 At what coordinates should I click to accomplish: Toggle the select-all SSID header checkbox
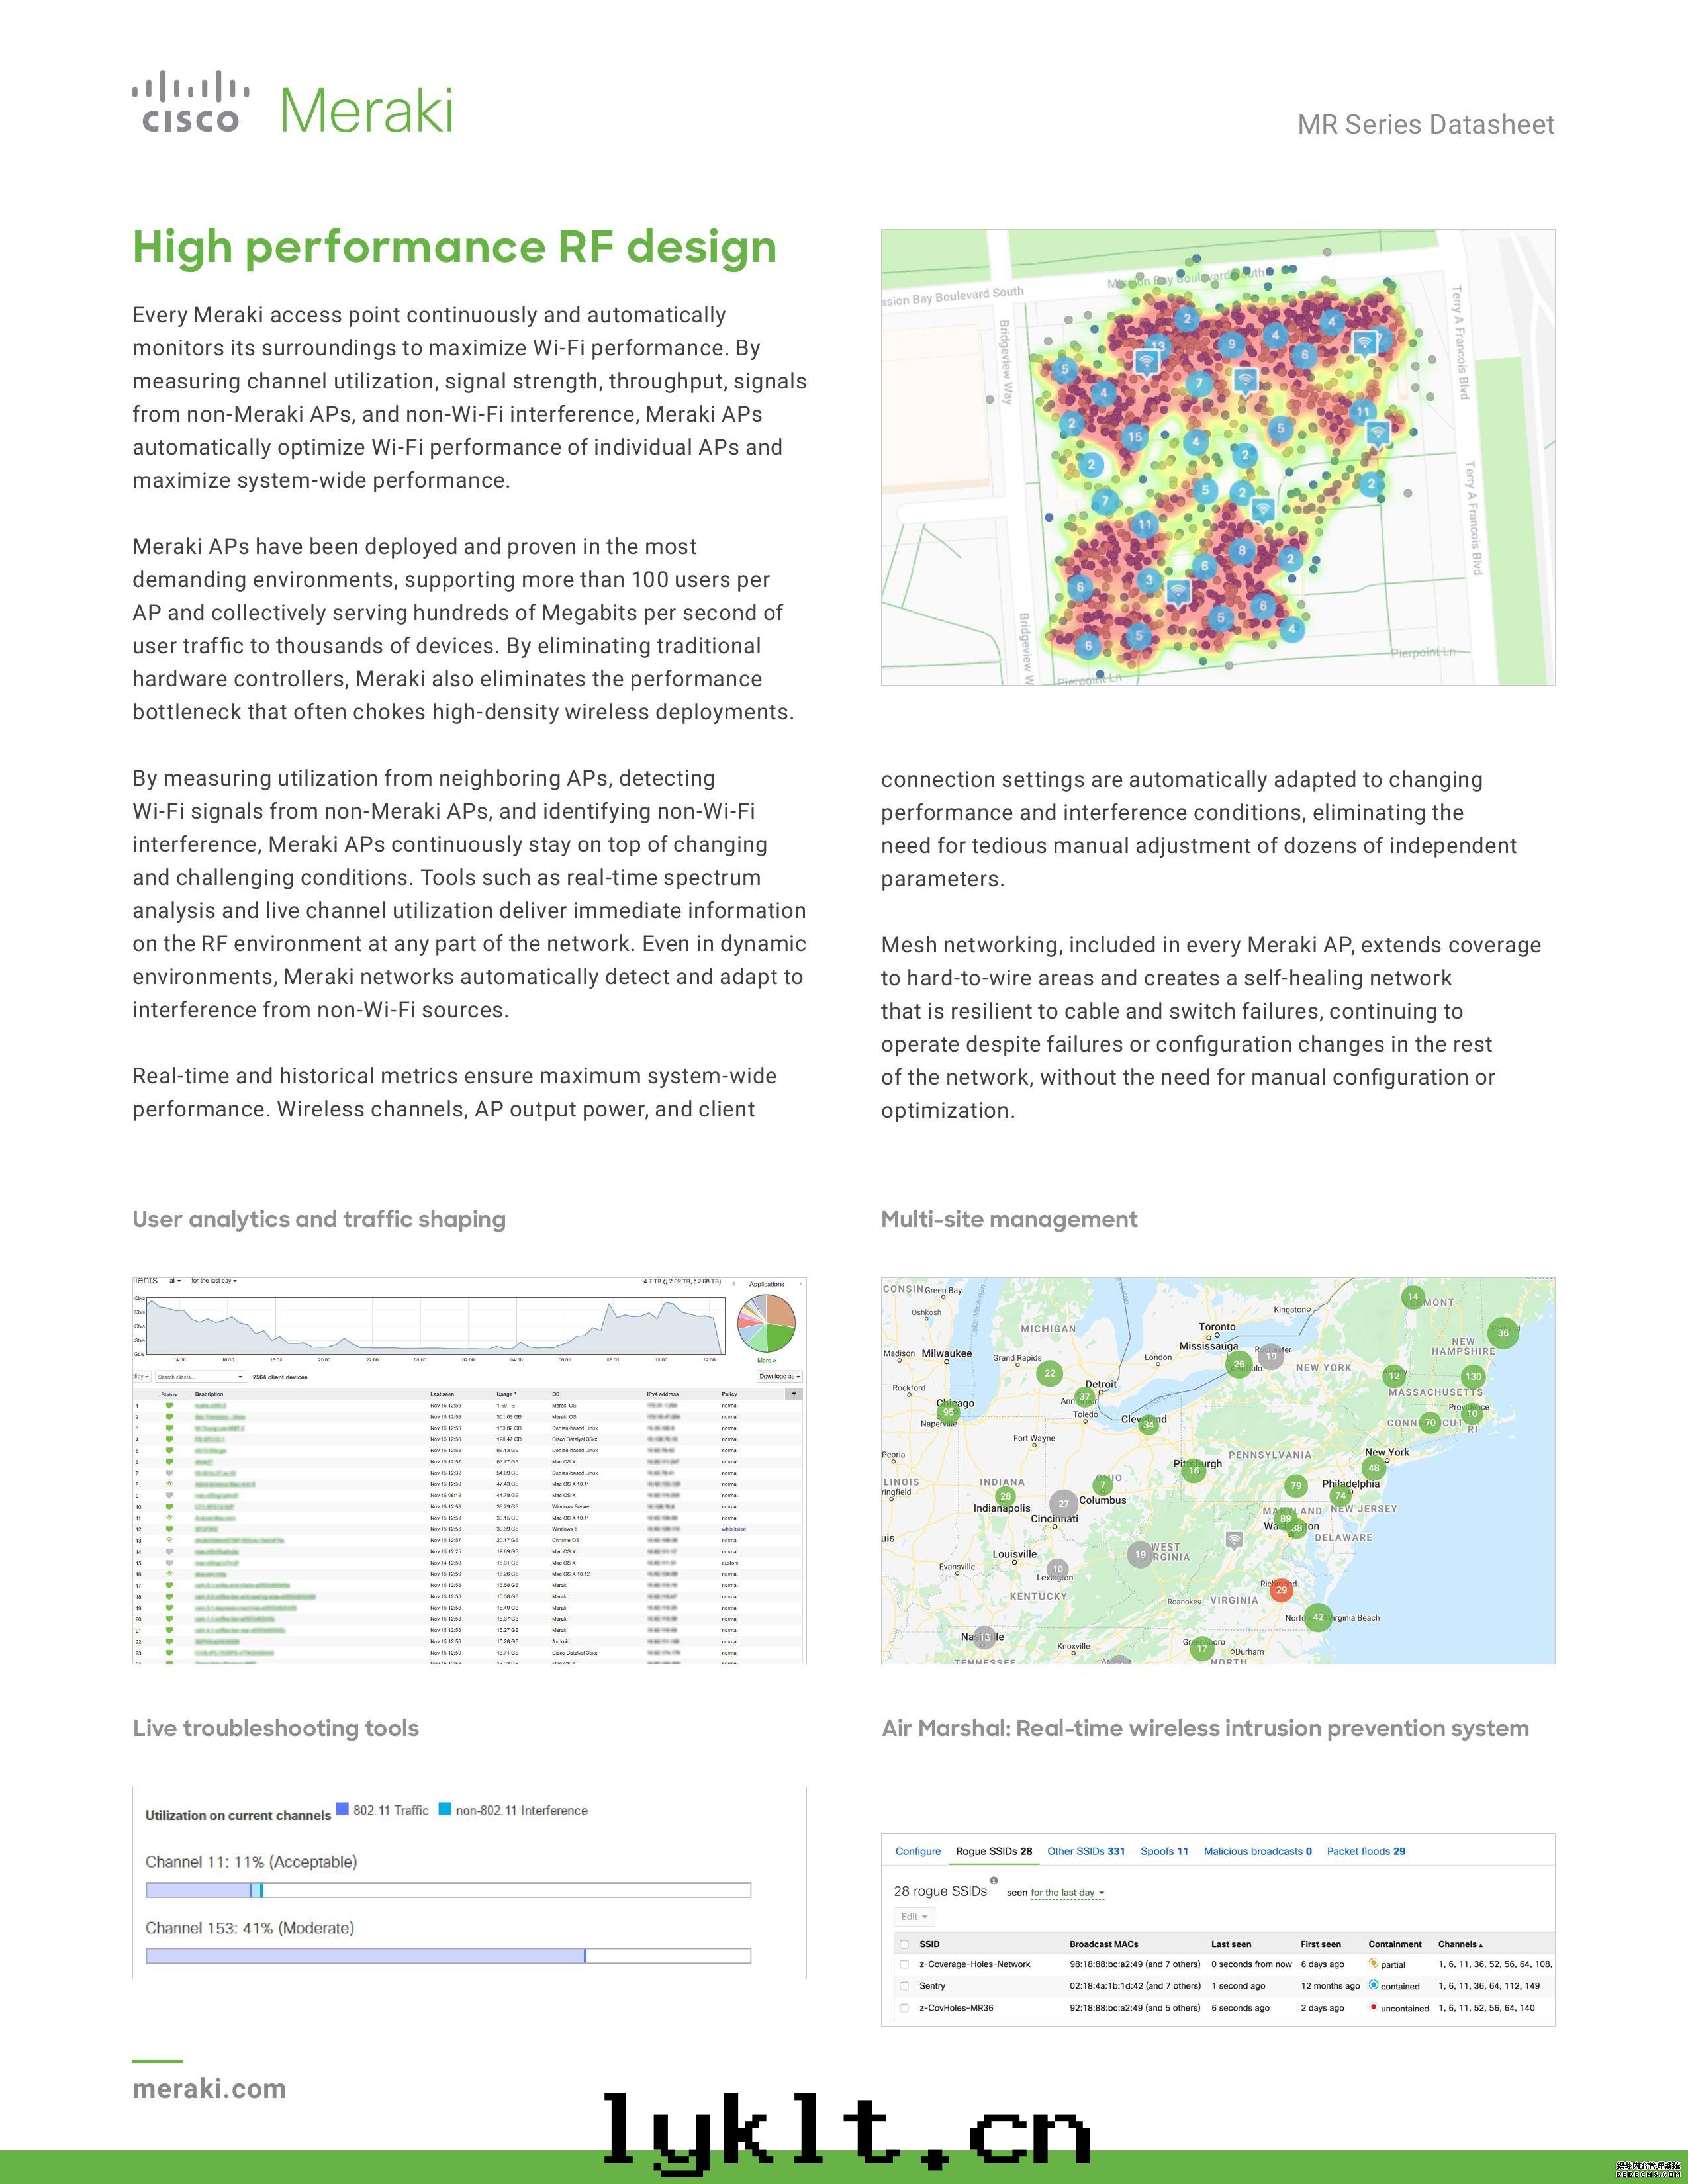click(904, 1944)
